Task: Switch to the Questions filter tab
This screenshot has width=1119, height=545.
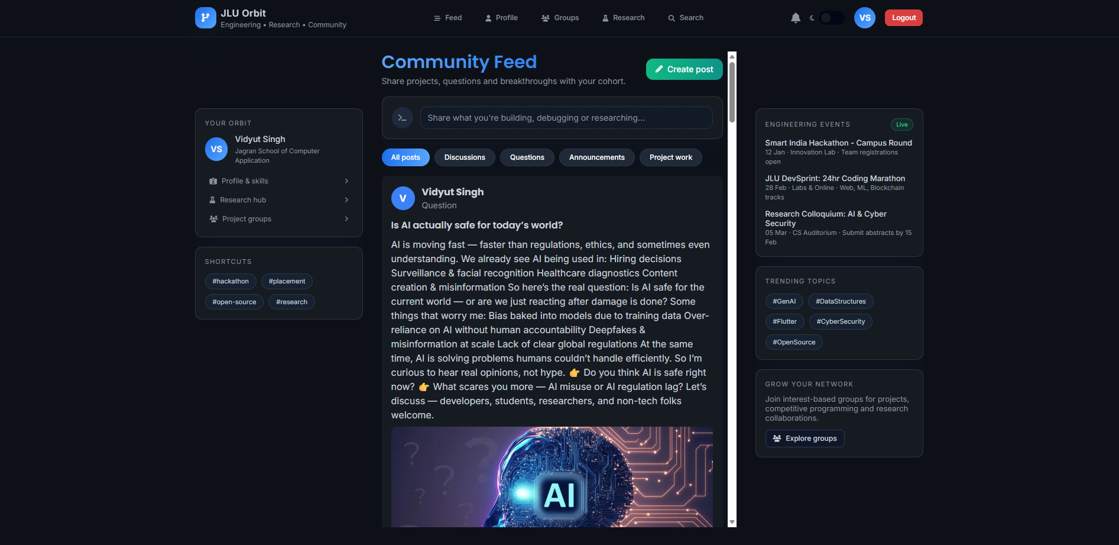Action: tap(527, 157)
